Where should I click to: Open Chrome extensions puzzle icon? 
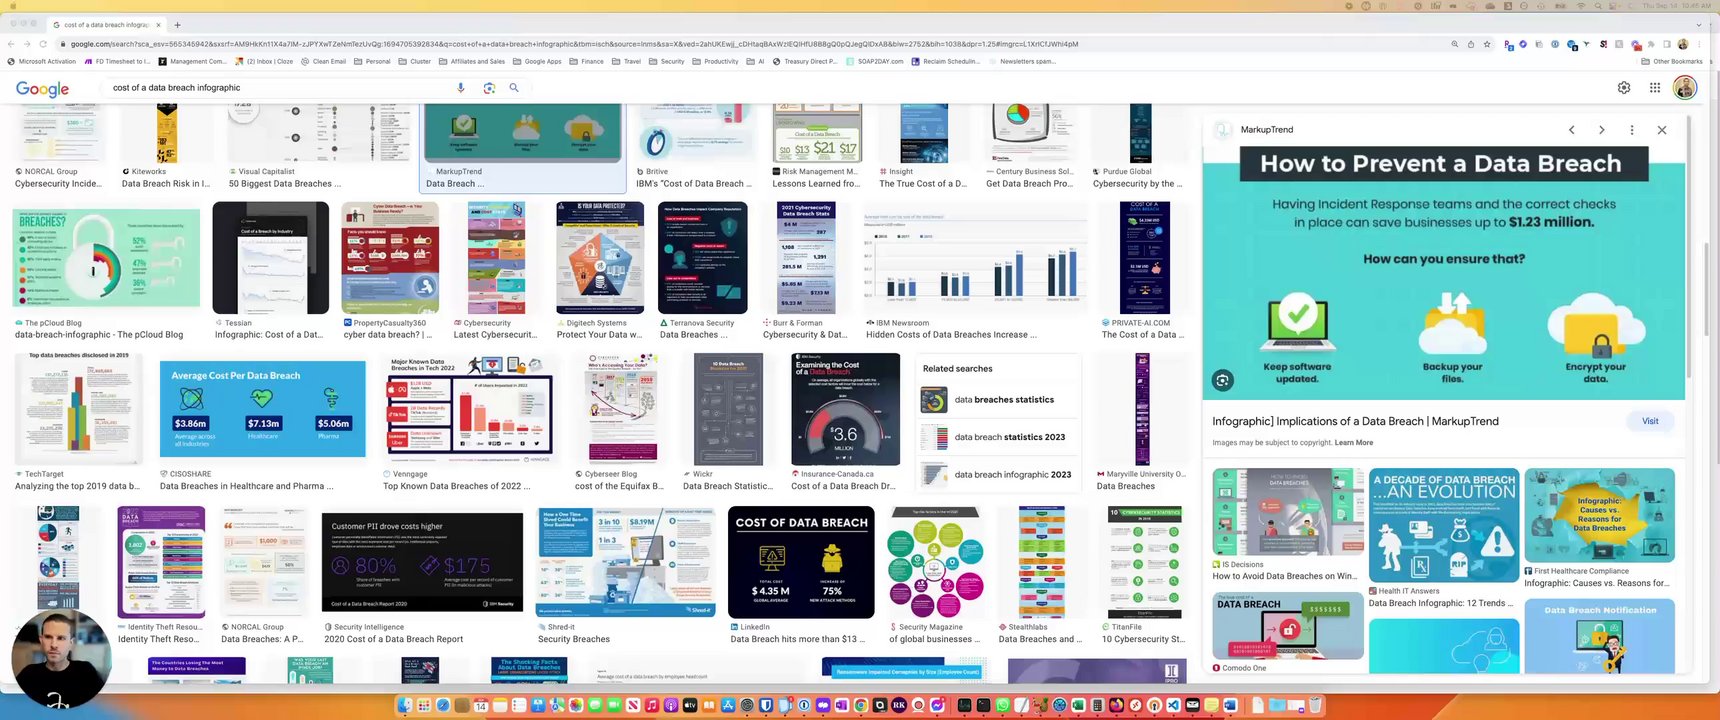tap(1652, 44)
